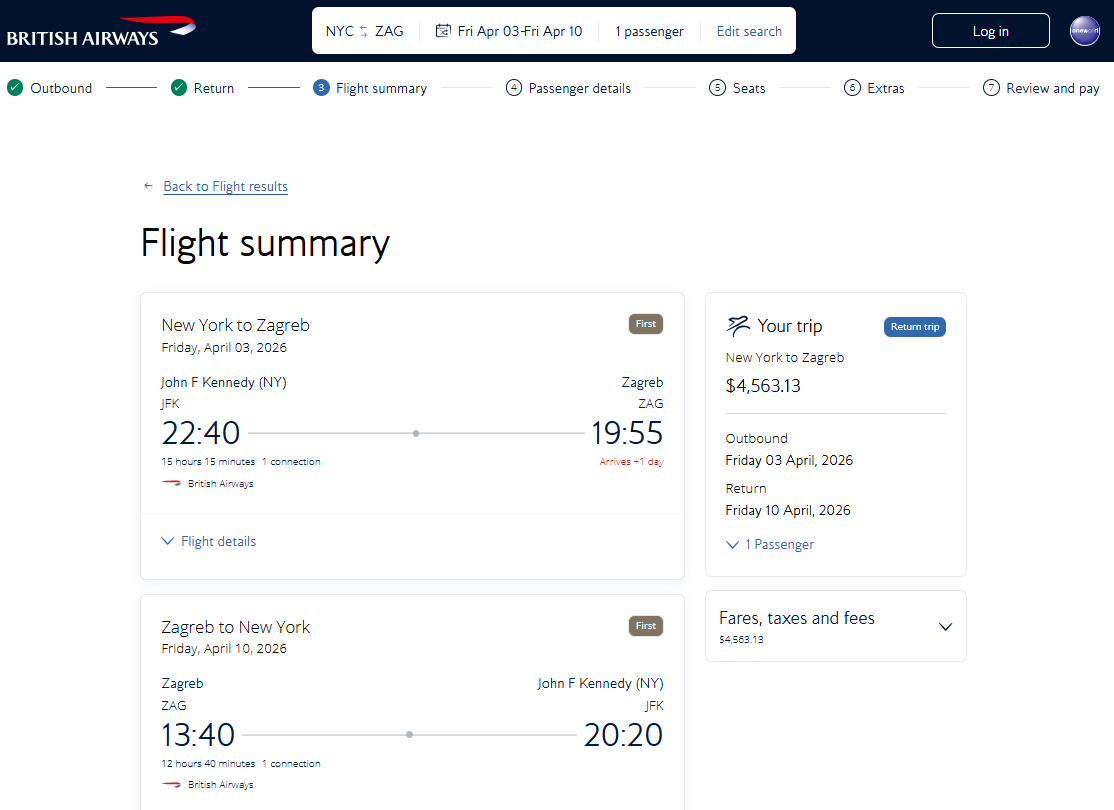Expand the 1 Passenger section
1114x810 pixels.
(769, 544)
